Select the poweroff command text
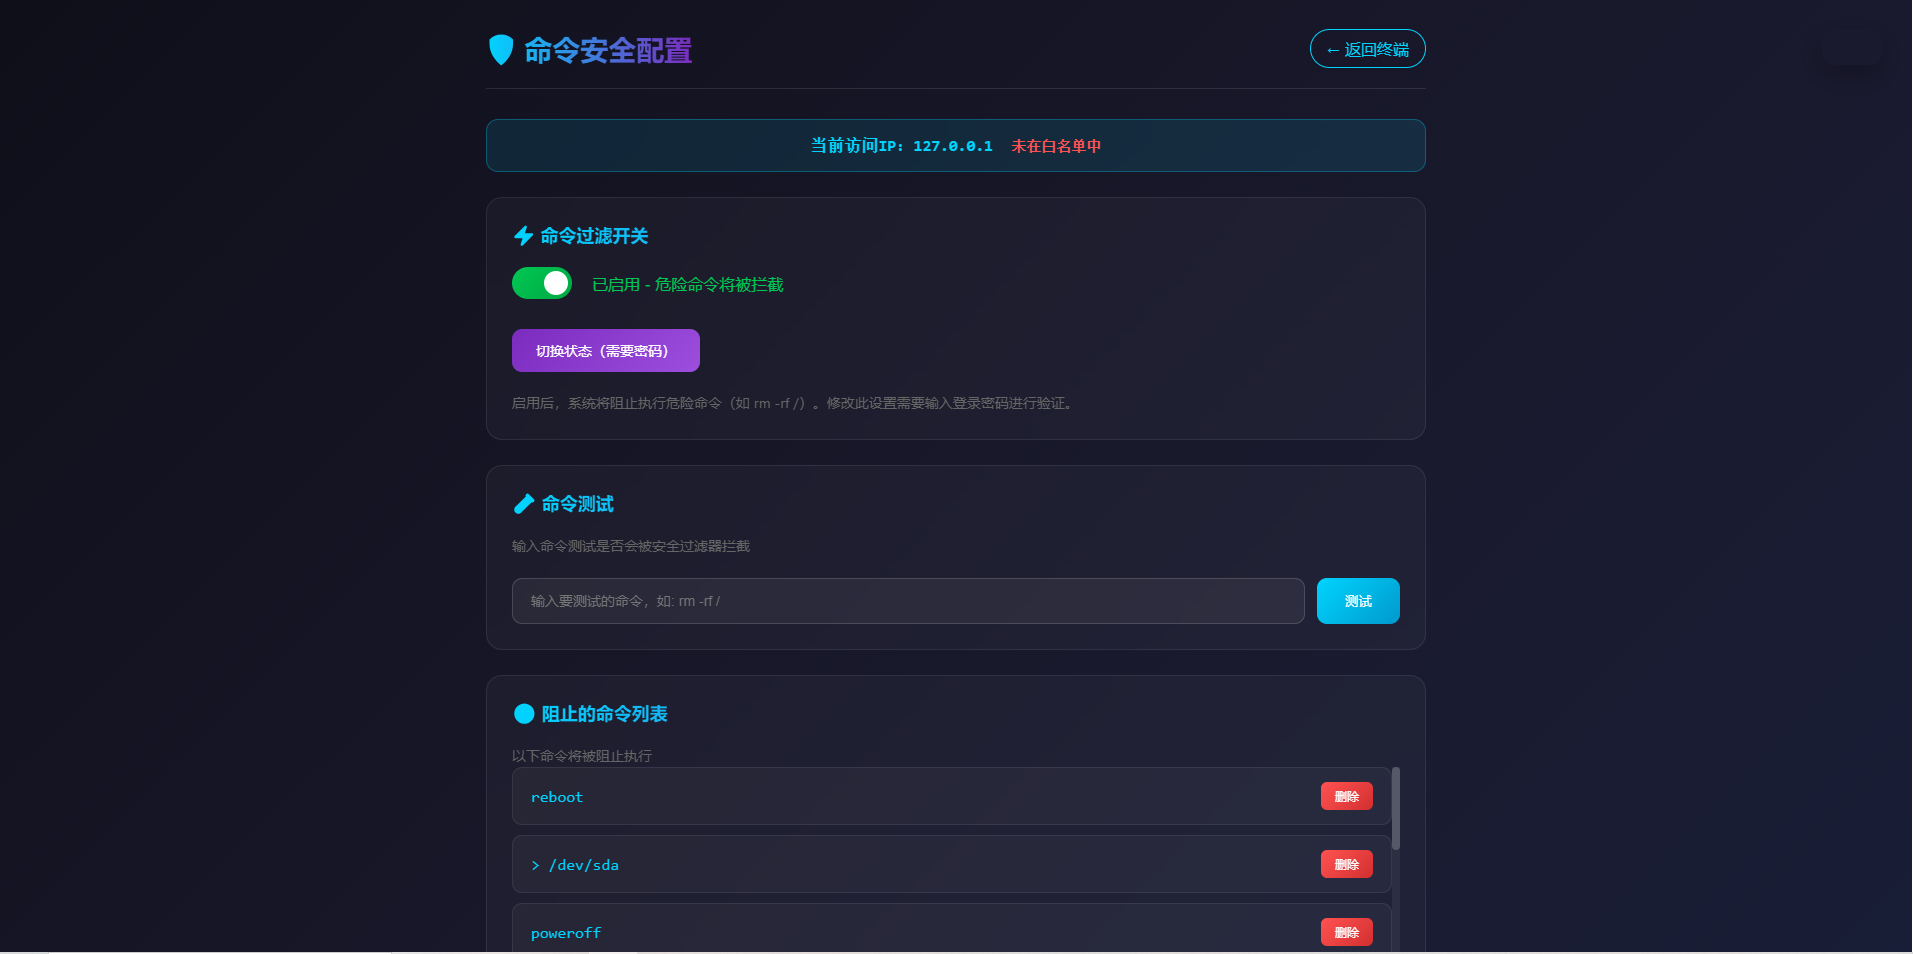This screenshot has width=1913, height=954. click(x=566, y=933)
